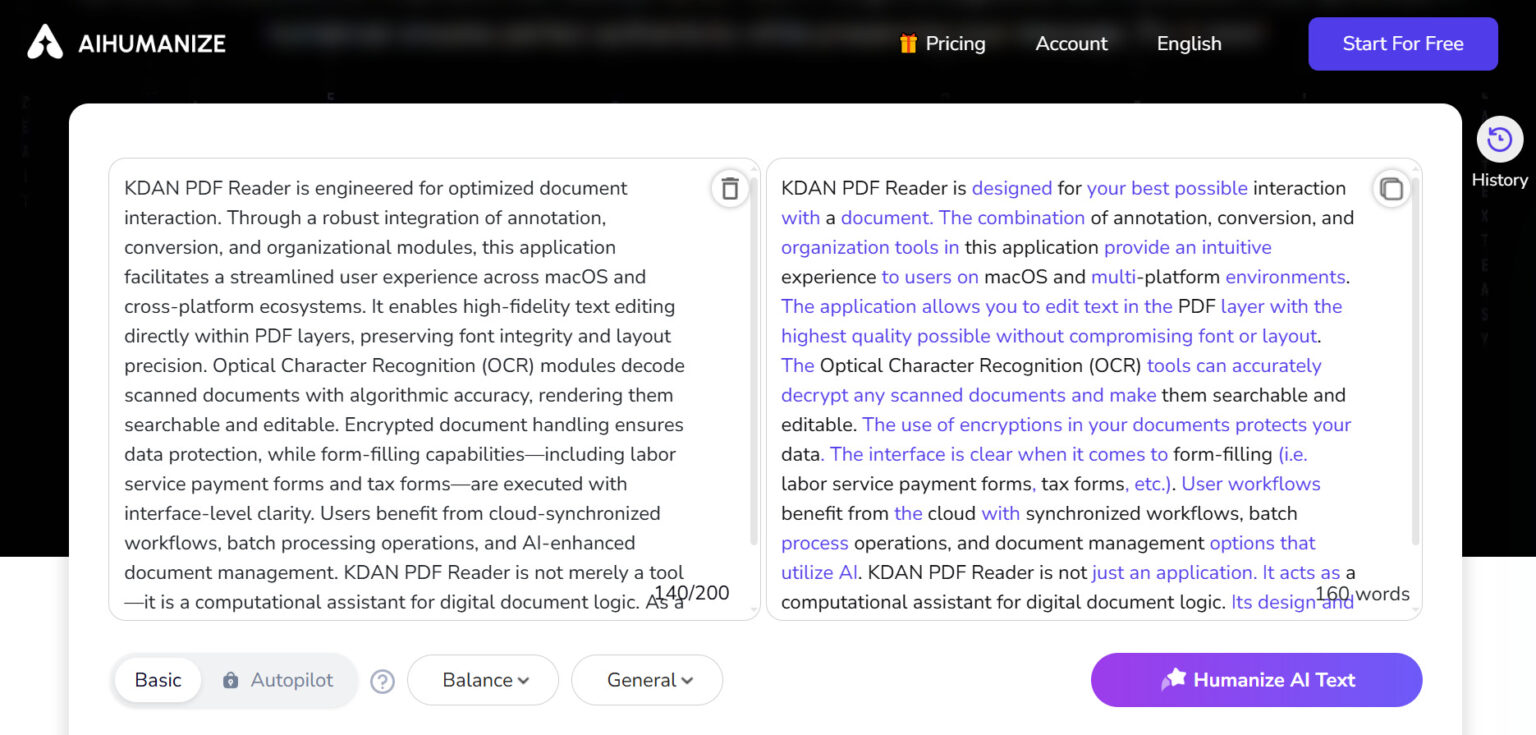The height and width of the screenshot is (735, 1536).
Task: Copy the humanized output text
Action: pyautogui.click(x=1391, y=188)
